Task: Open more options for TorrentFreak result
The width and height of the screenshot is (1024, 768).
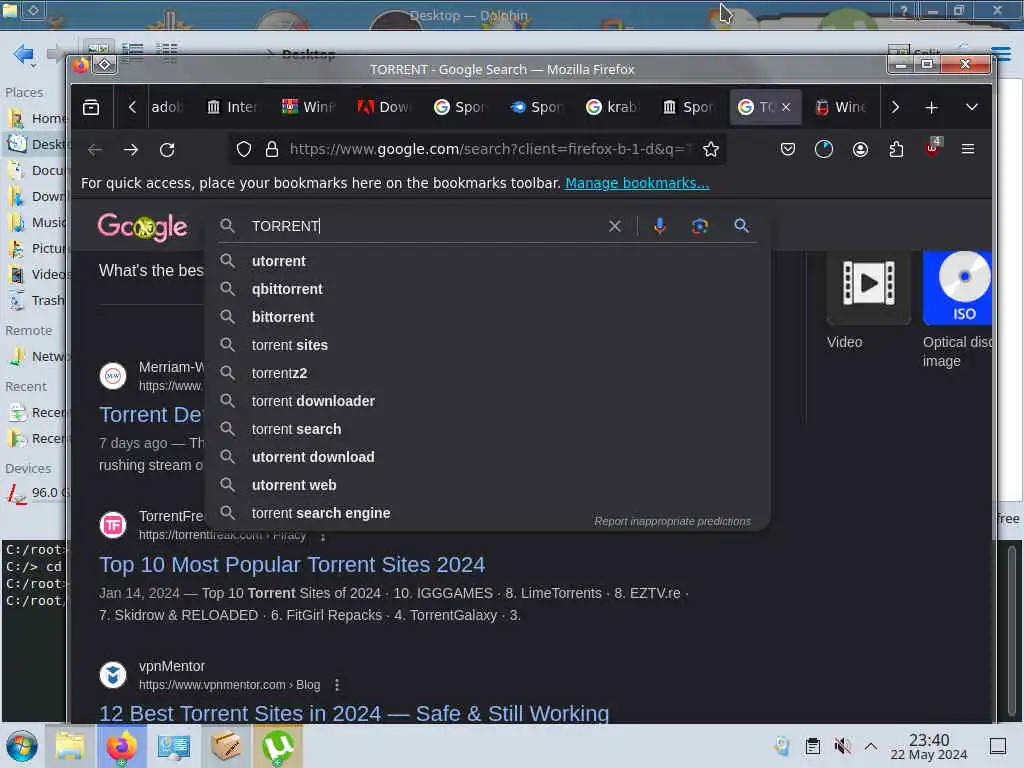Action: 323,537
